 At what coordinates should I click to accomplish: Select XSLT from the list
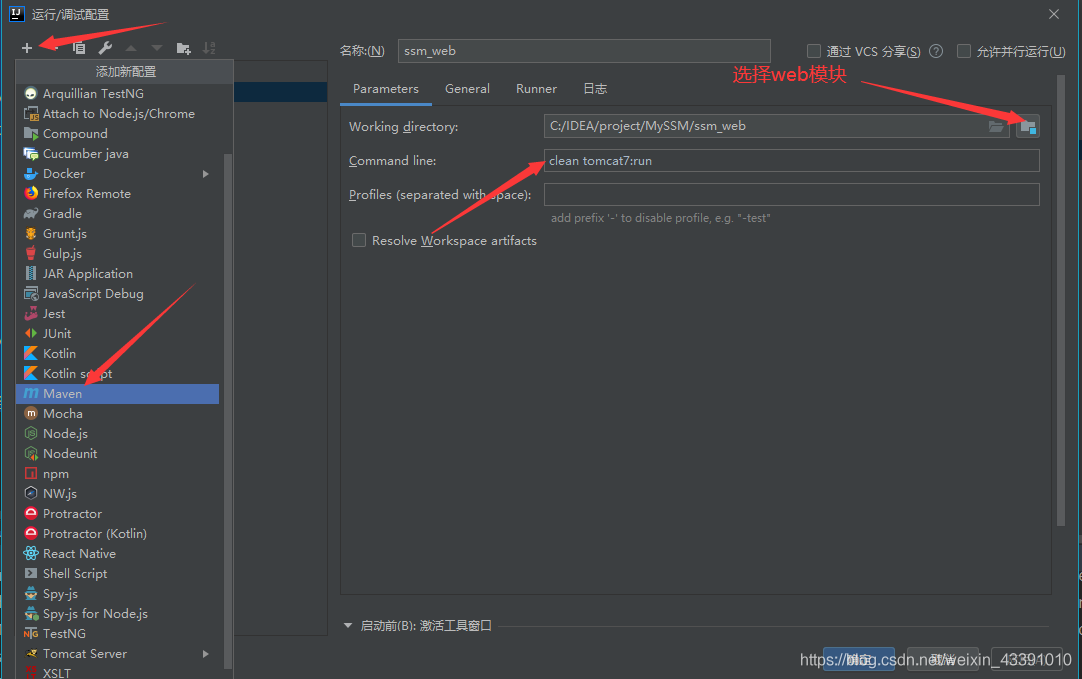click(x=117, y=672)
